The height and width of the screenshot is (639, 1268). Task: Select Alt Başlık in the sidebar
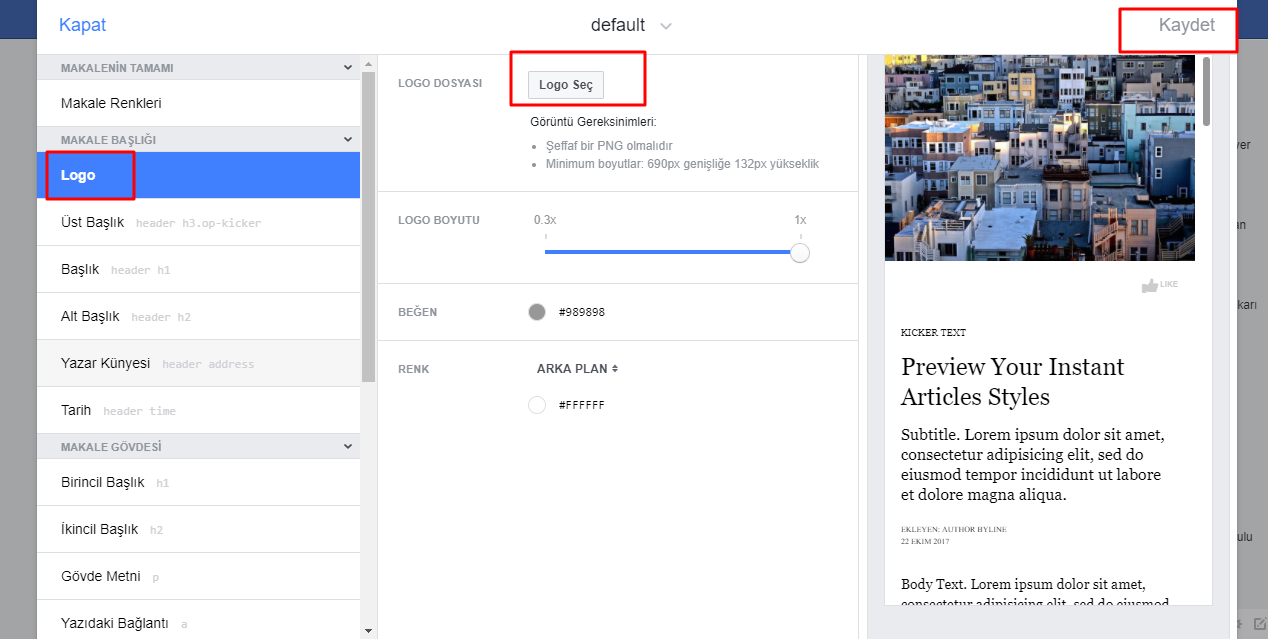point(90,317)
